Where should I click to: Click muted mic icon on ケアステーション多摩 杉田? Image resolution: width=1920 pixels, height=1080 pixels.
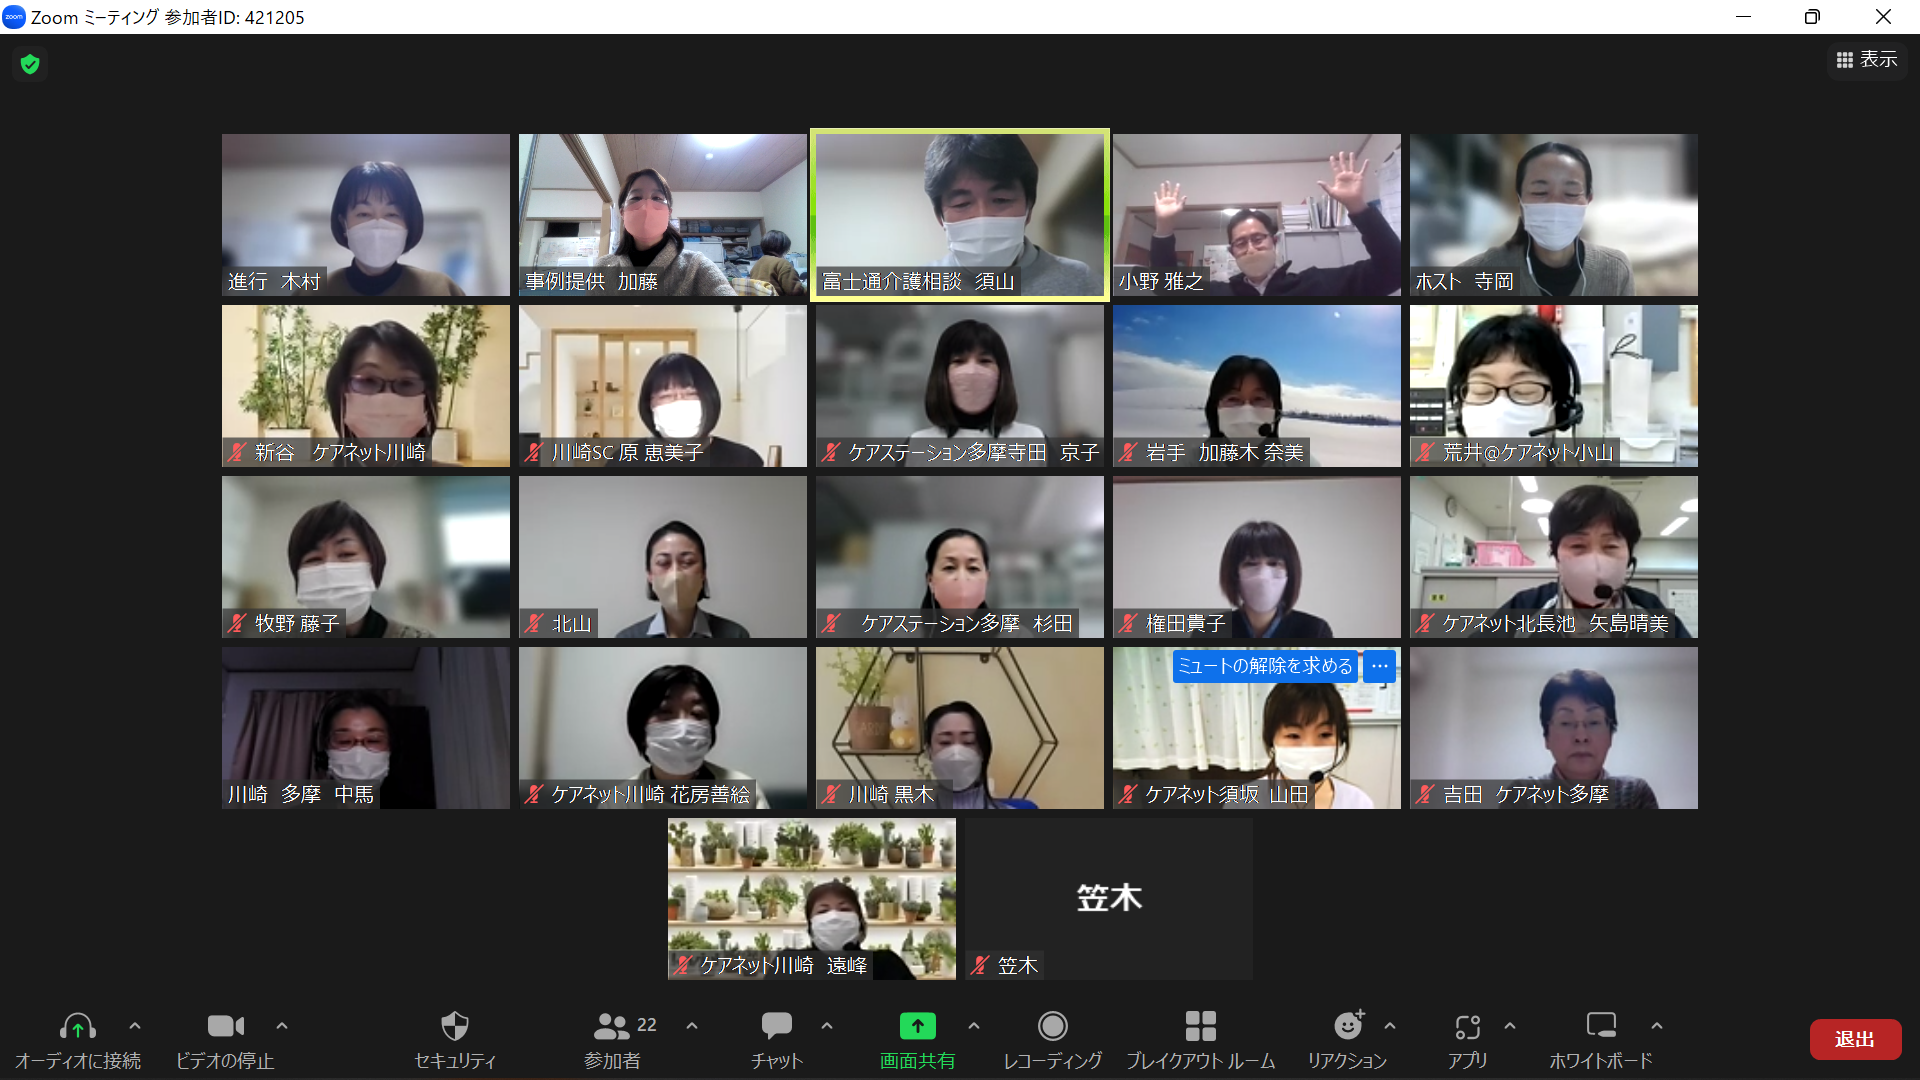click(831, 623)
